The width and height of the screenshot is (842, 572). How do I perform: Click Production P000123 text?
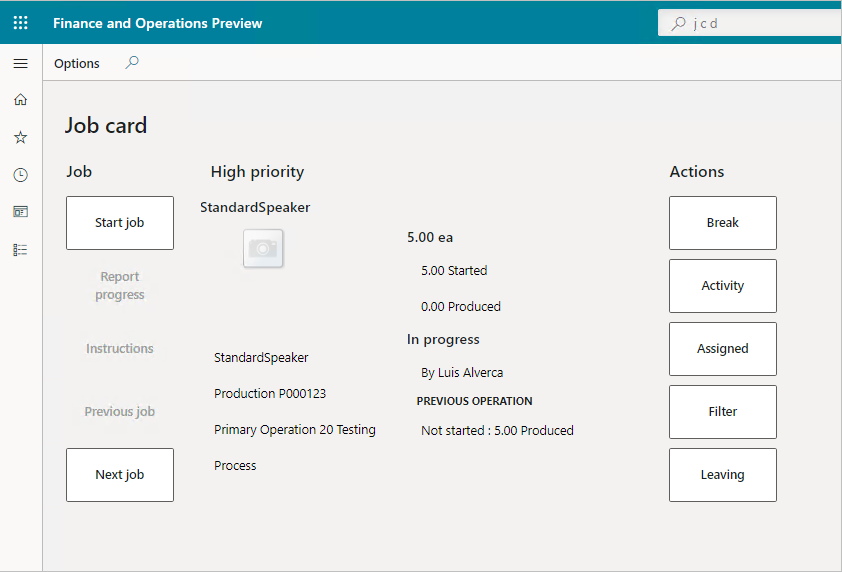point(270,394)
